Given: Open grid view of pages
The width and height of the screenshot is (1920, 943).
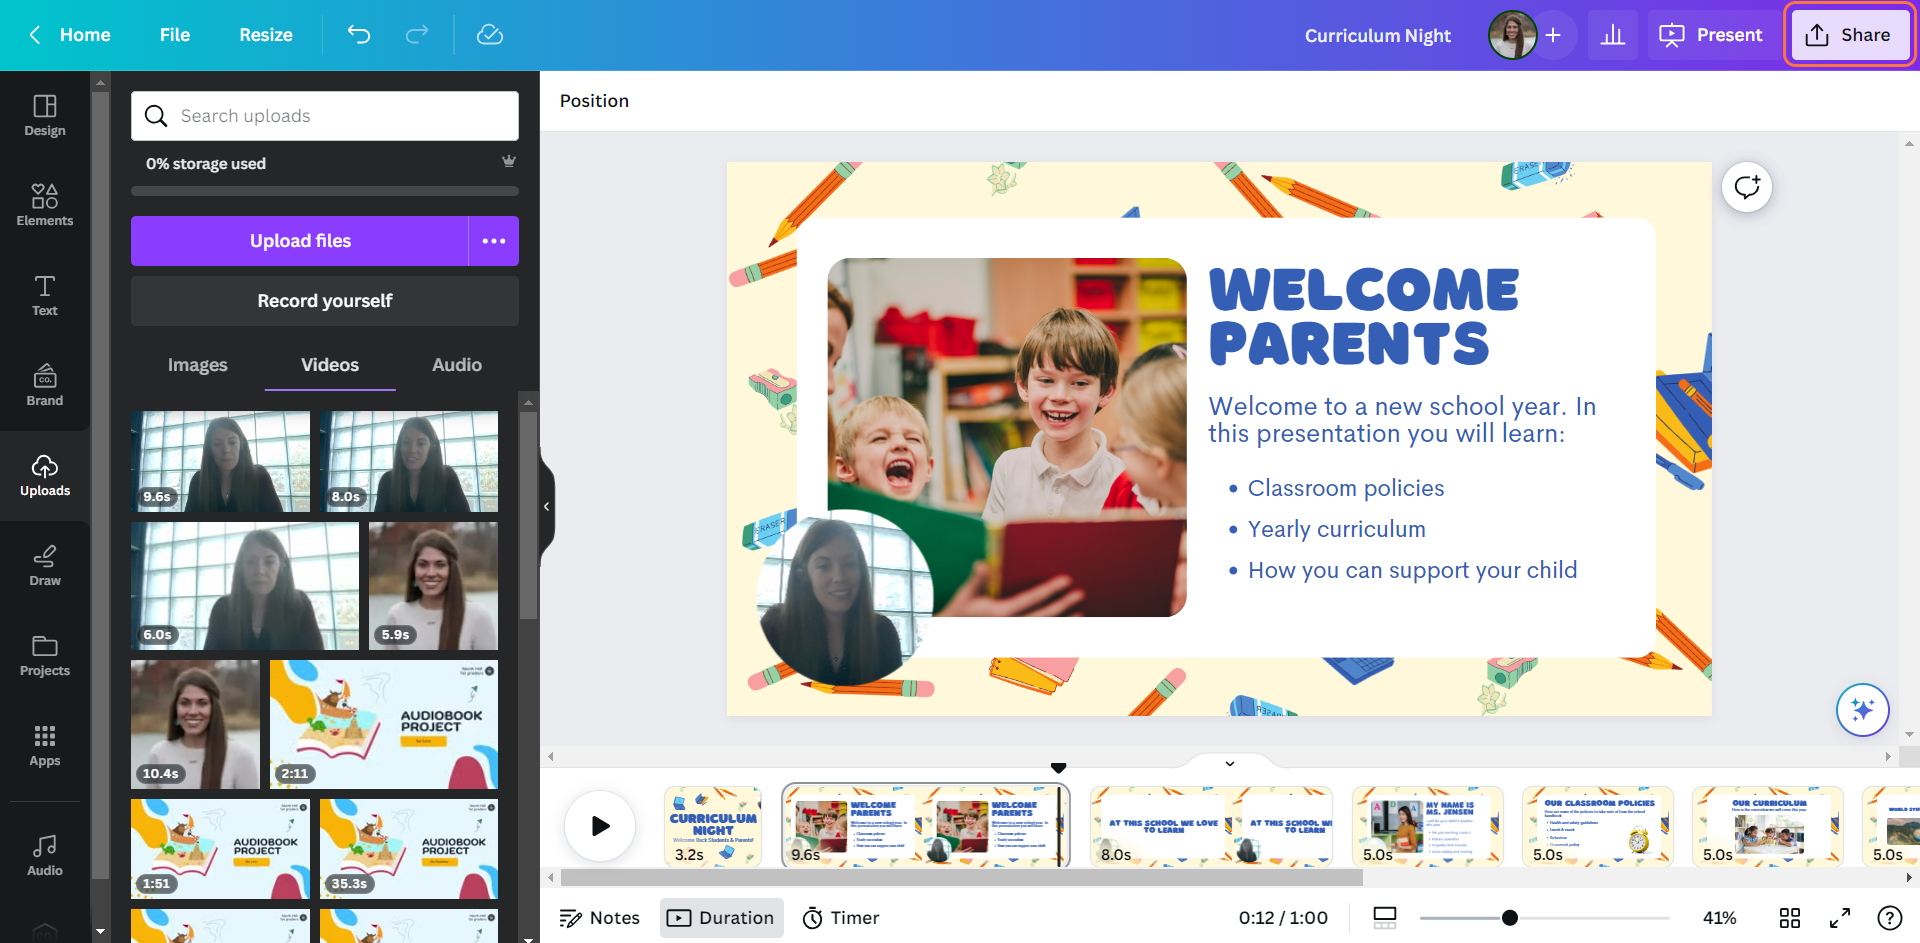Looking at the screenshot, I should click(1790, 918).
